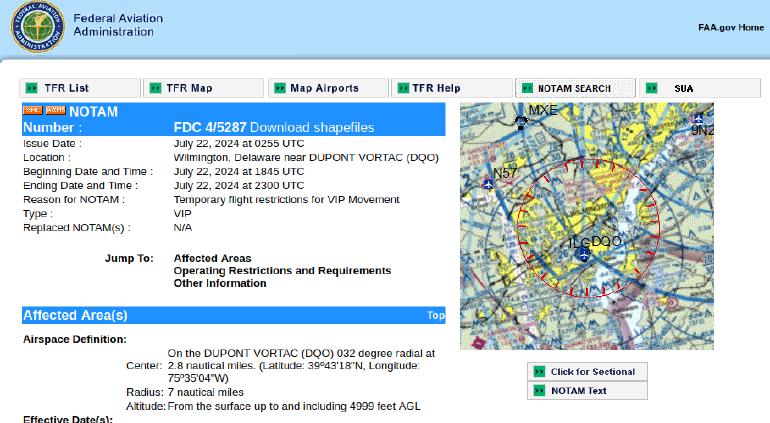The image size is (770, 423).
Task: Click the Download shapefiles link
Action: [312, 128]
